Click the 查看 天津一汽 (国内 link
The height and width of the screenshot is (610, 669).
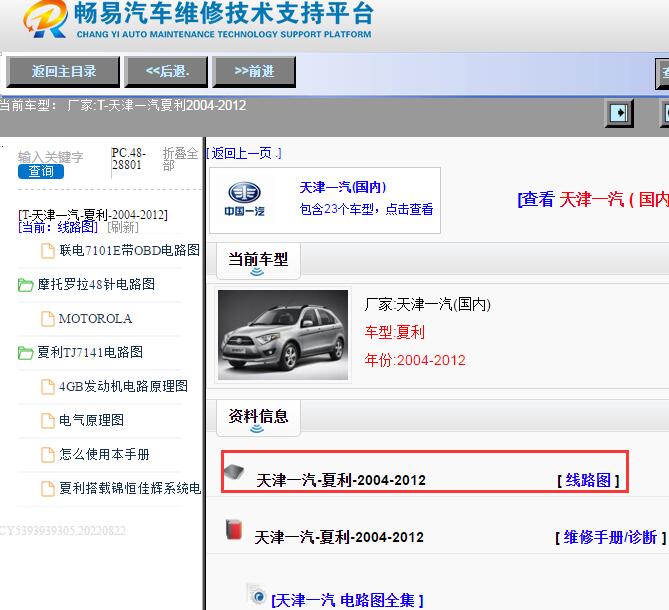[593, 199]
